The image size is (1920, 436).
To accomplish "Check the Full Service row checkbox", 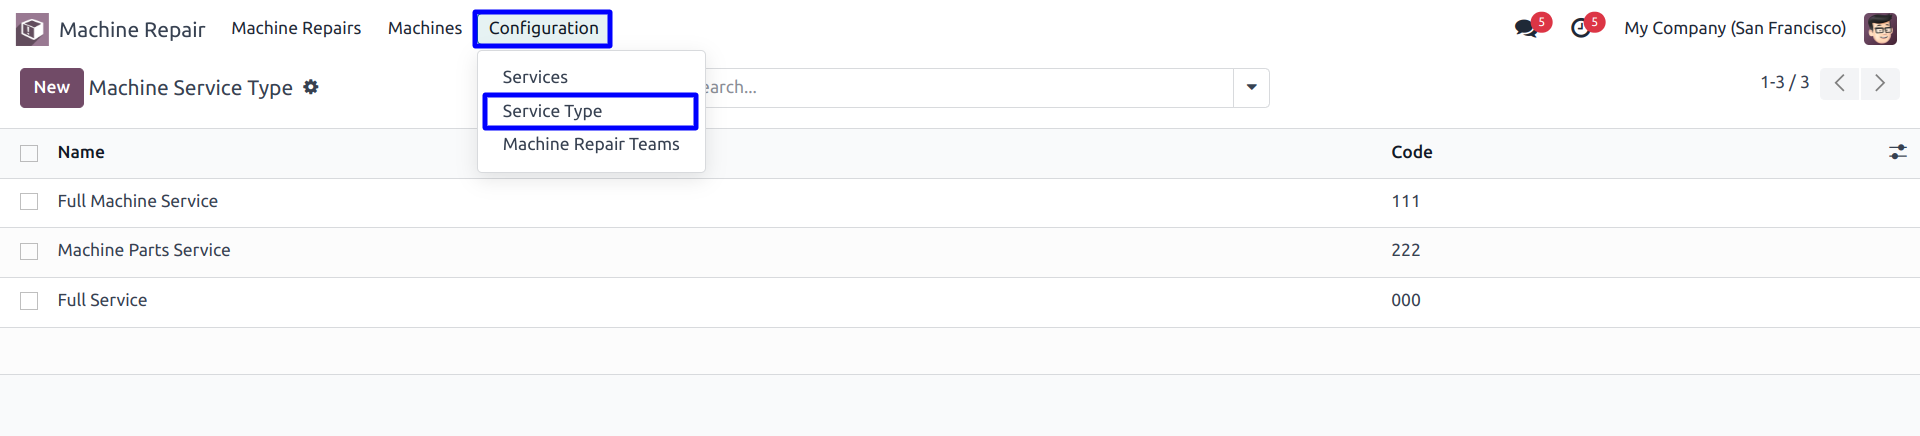I will pyautogui.click(x=29, y=301).
